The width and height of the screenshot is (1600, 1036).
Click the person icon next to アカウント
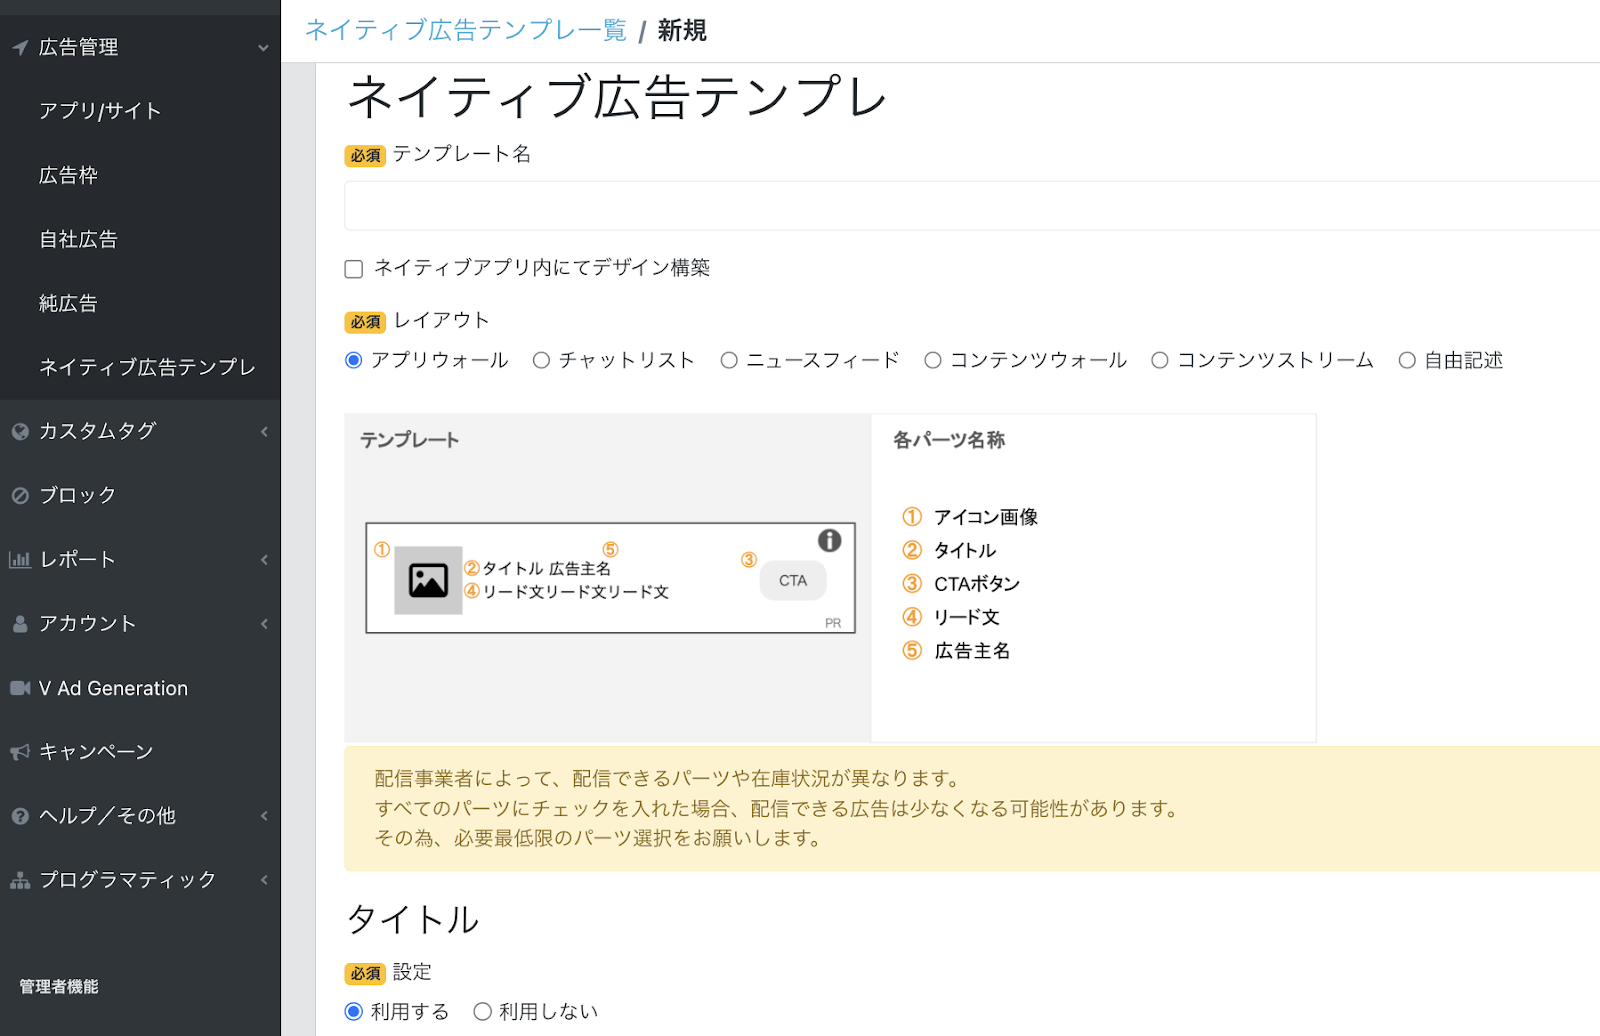[x=19, y=623]
